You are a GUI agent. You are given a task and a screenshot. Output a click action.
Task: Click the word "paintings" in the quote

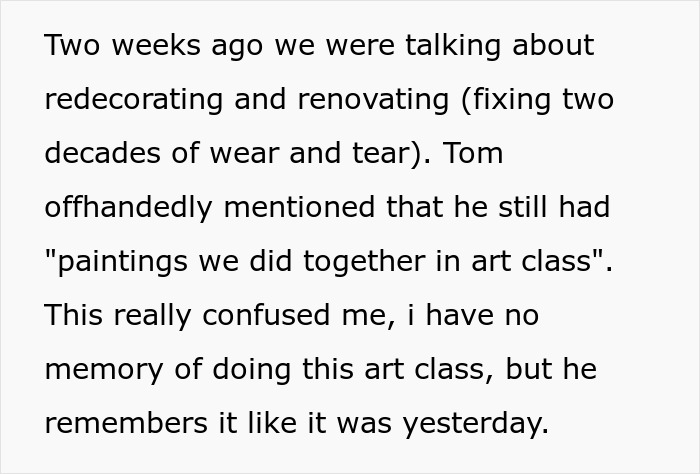pyautogui.click(x=120, y=262)
